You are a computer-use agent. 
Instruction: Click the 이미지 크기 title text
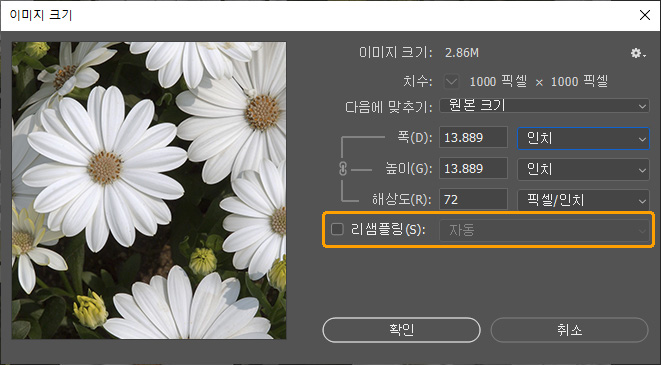click(x=41, y=15)
